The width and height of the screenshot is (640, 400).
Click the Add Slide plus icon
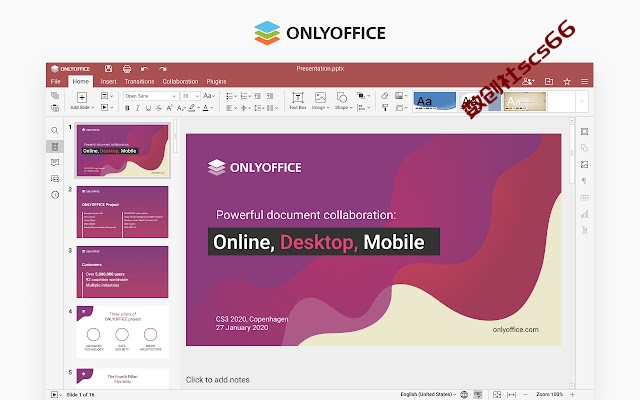click(82, 97)
